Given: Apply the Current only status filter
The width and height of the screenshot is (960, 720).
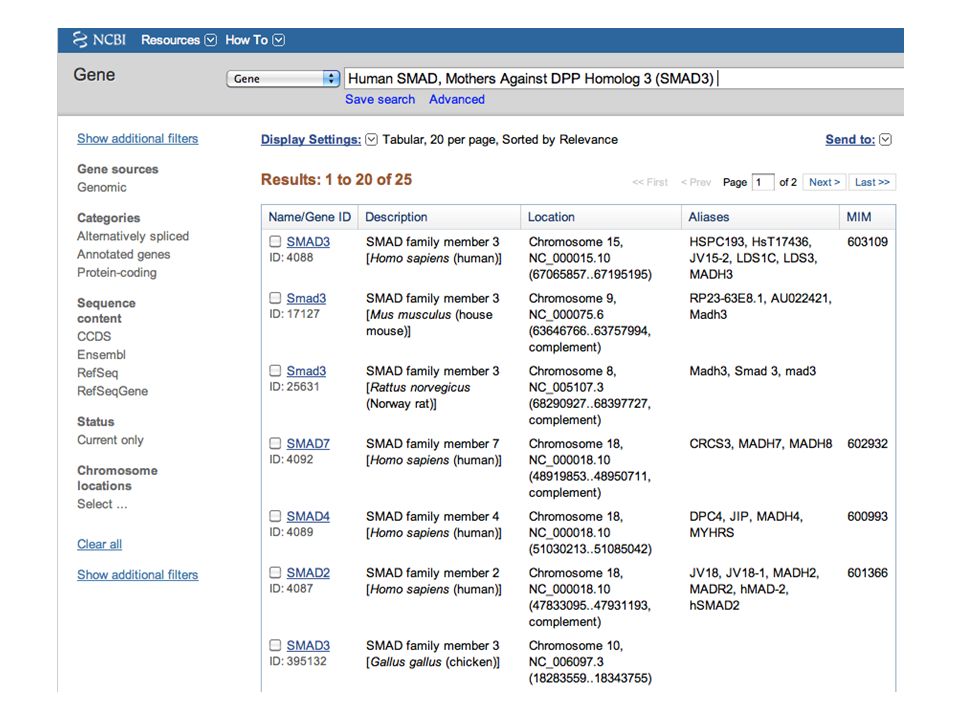Looking at the screenshot, I should (110, 440).
